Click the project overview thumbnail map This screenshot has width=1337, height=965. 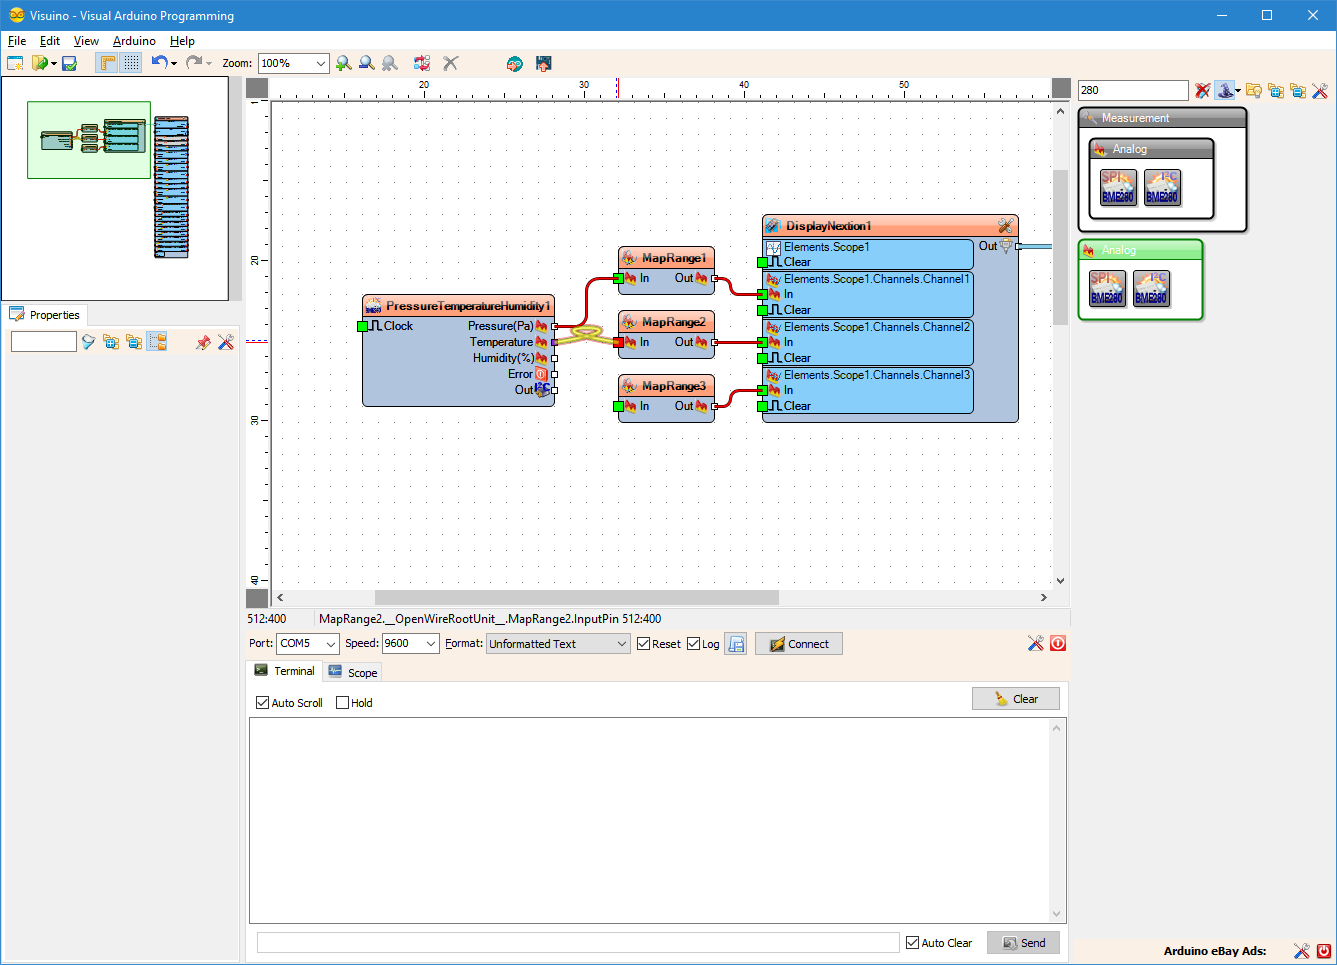[114, 188]
